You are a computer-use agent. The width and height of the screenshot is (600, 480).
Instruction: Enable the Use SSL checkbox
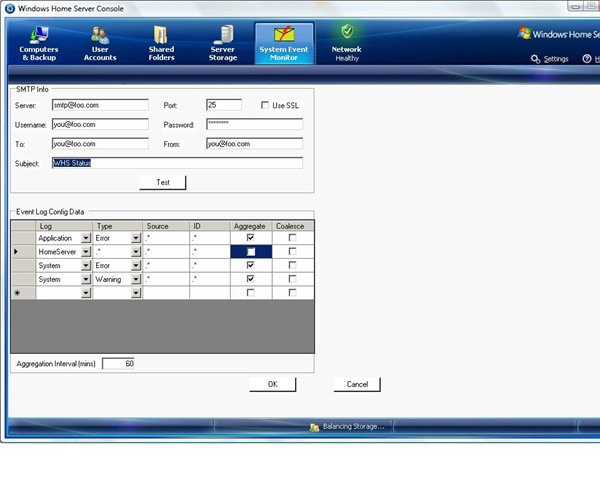pos(264,105)
